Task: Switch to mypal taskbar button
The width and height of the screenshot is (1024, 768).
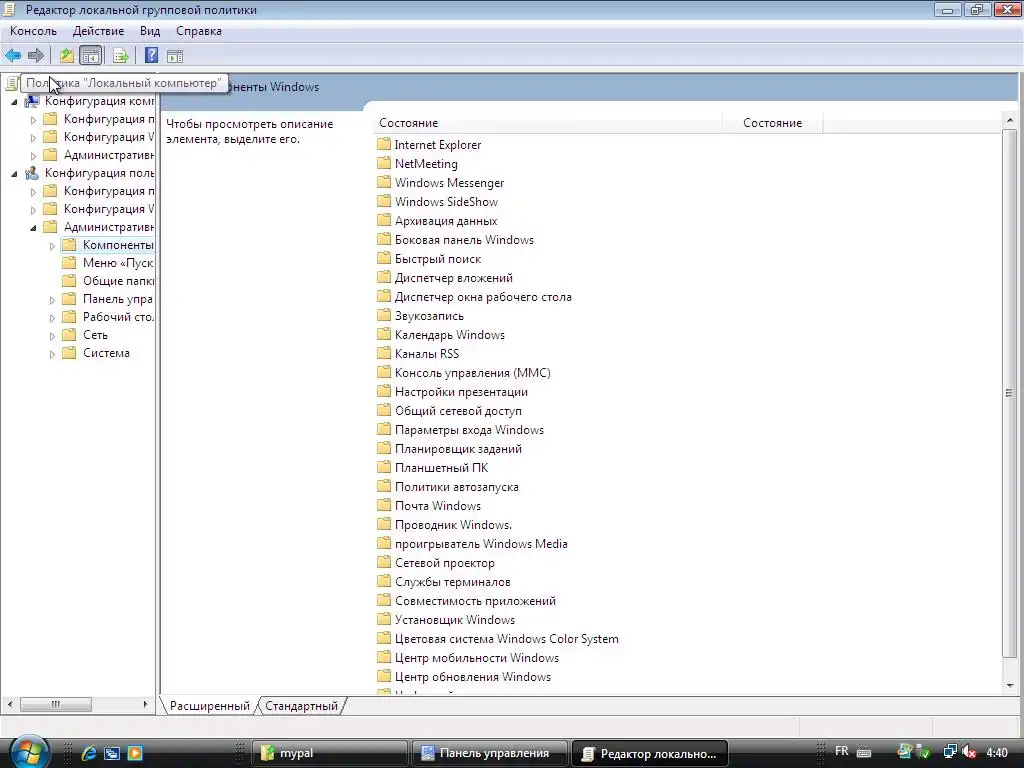Action: point(329,753)
